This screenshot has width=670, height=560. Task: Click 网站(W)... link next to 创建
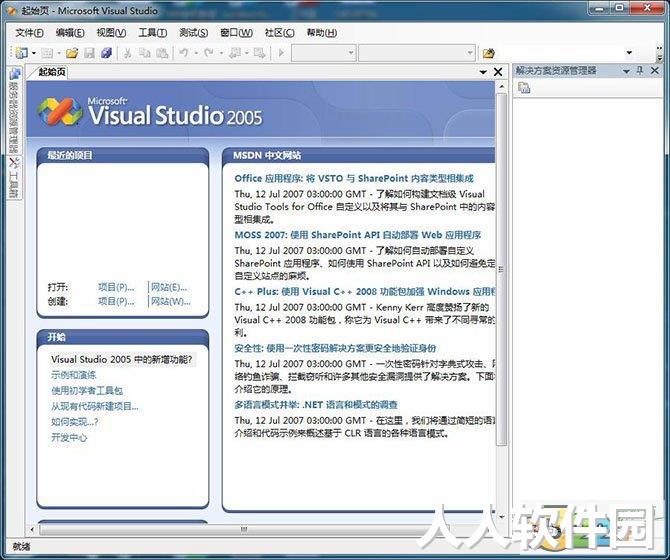click(170, 302)
